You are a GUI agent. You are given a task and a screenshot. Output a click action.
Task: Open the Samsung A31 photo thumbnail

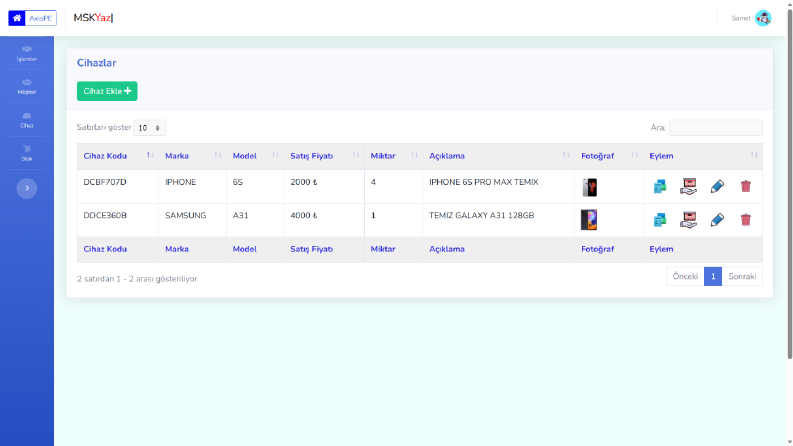[x=589, y=219]
